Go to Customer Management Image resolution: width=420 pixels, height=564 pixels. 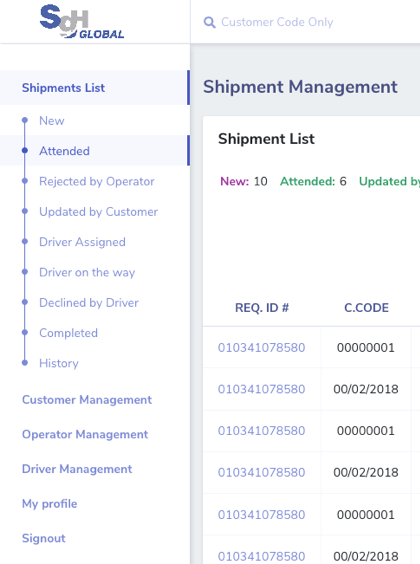pos(87,400)
